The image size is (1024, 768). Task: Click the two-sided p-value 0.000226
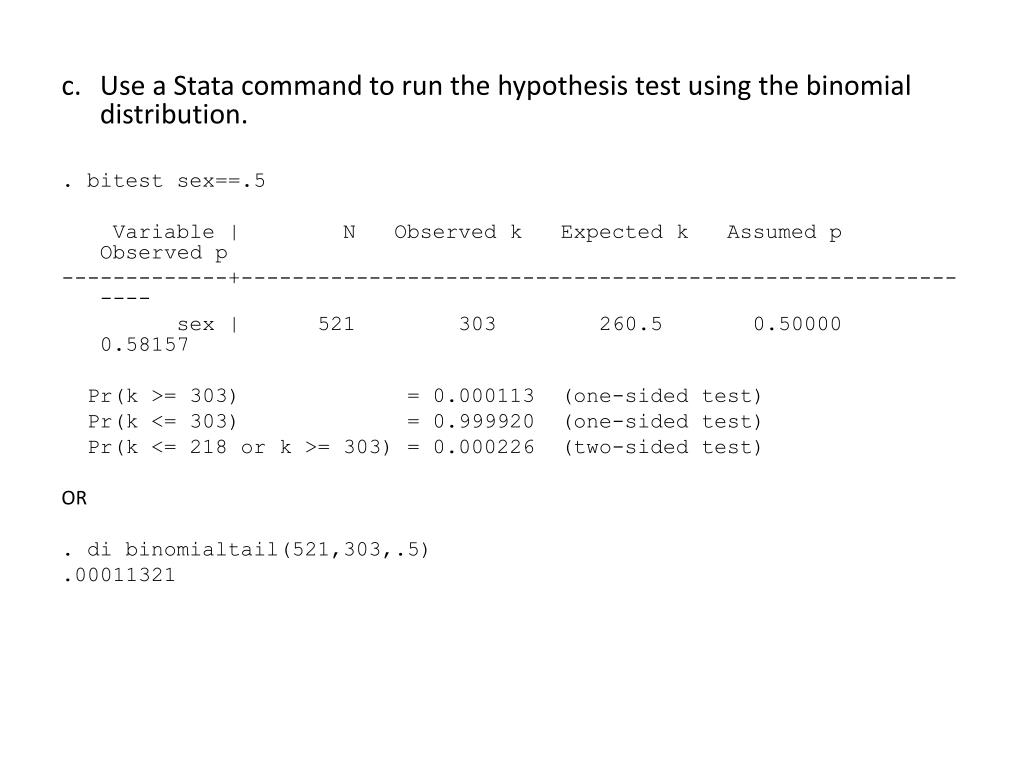(484, 447)
